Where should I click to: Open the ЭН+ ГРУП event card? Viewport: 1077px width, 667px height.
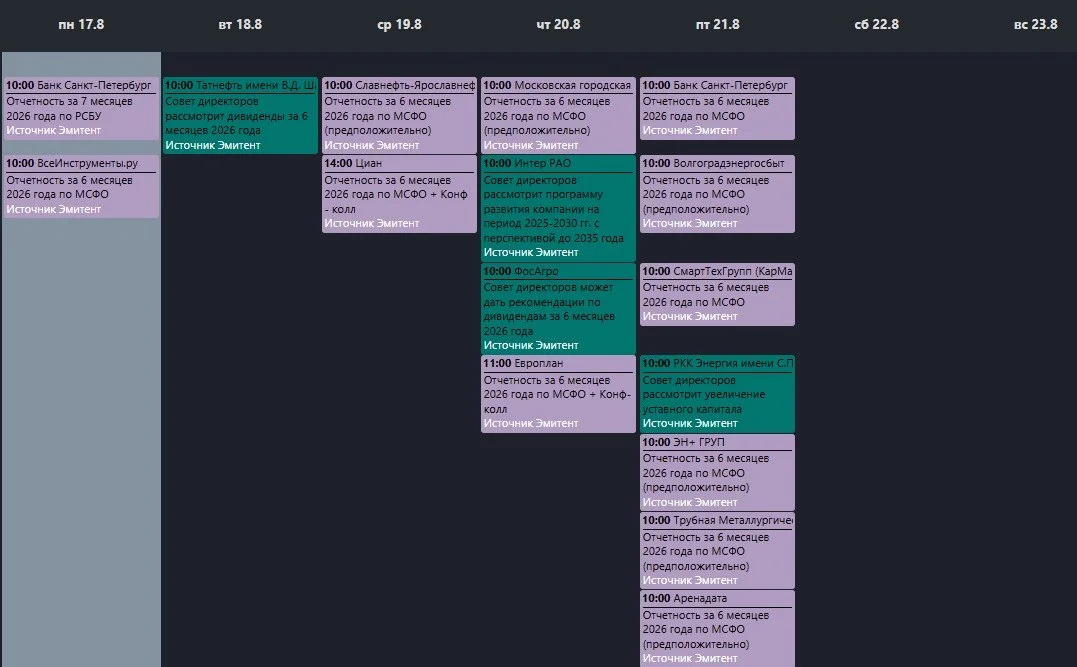[x=717, y=473]
